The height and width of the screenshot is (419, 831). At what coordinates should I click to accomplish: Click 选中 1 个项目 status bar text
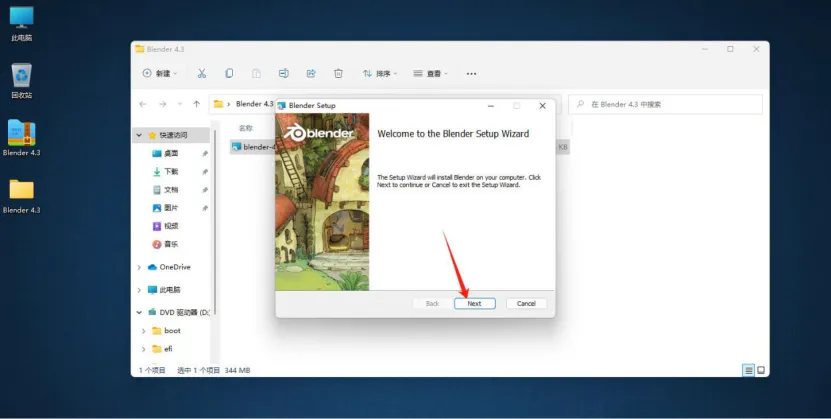point(198,370)
